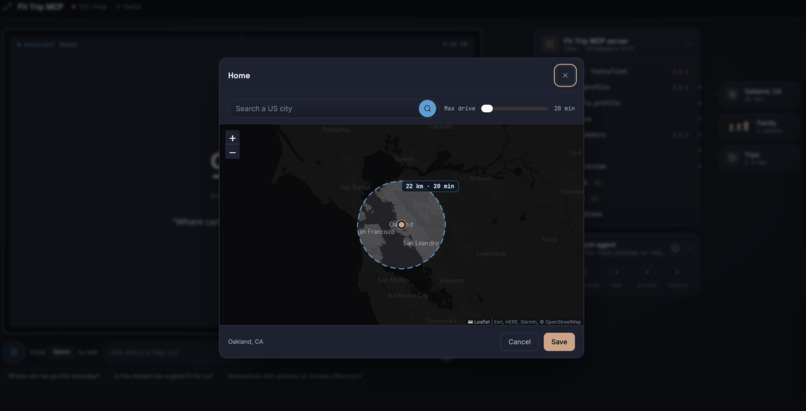
Task: Click the Max drive label
Action: point(460,108)
